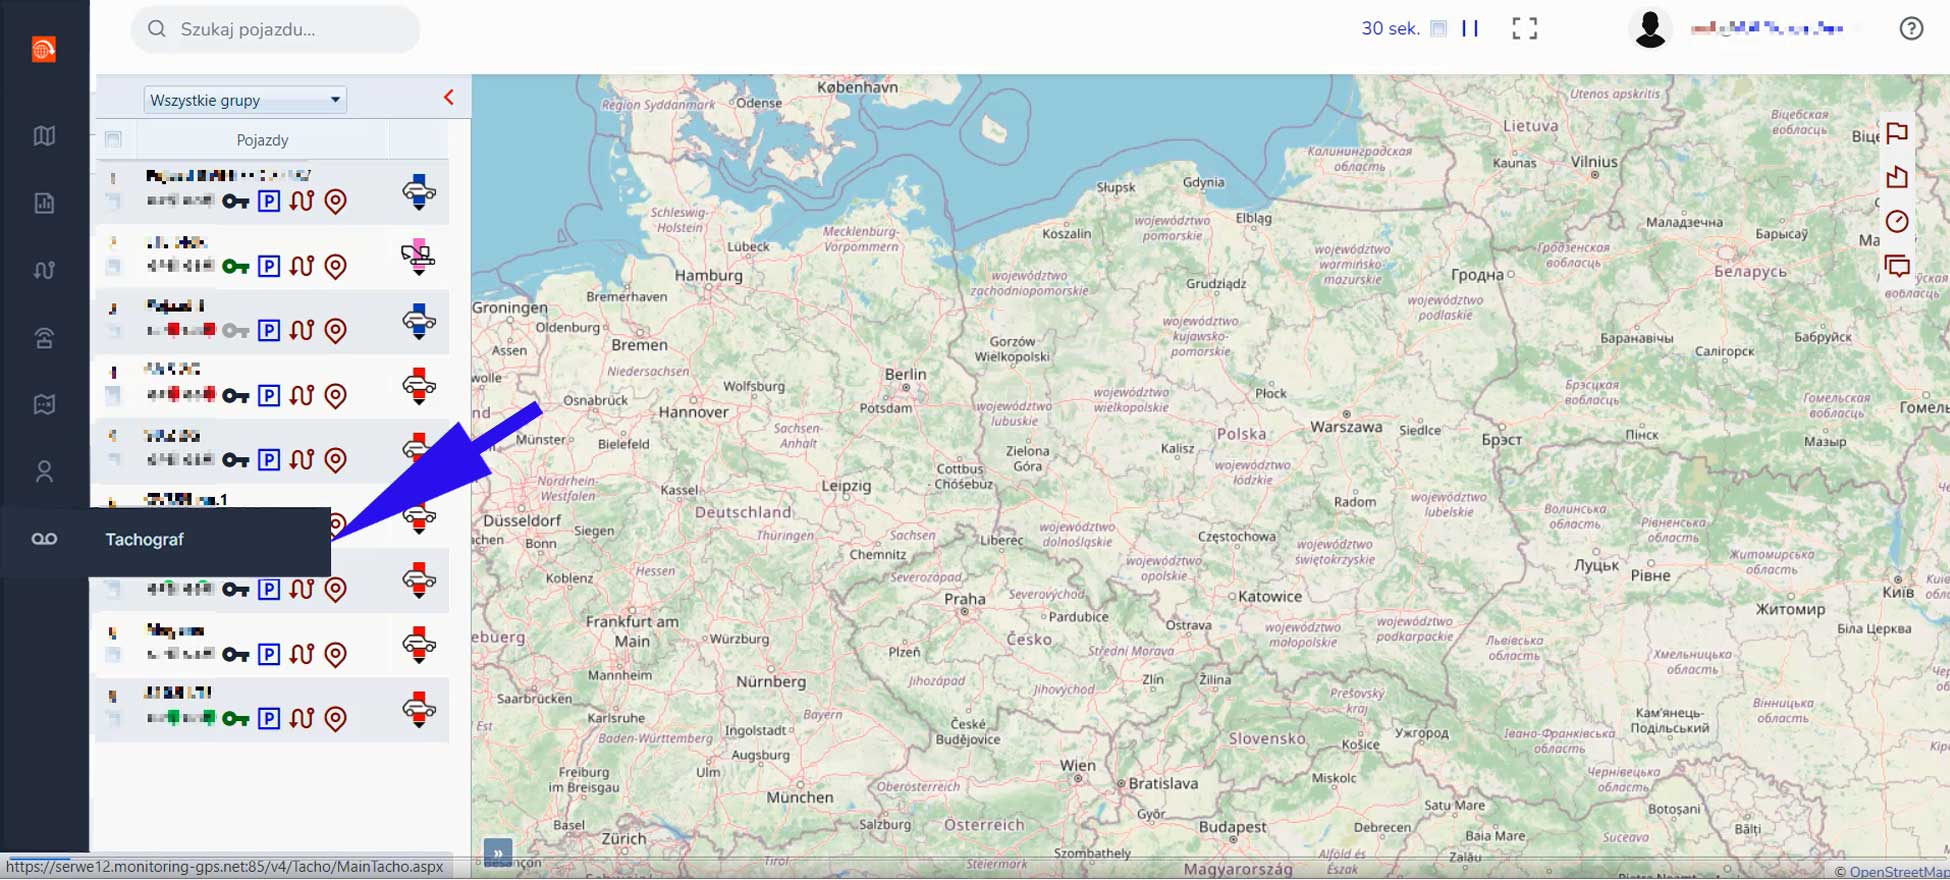This screenshot has width=1950, height=880.
Task: Tick the checkbox in the bottom vehicle row
Action: [x=114, y=719]
